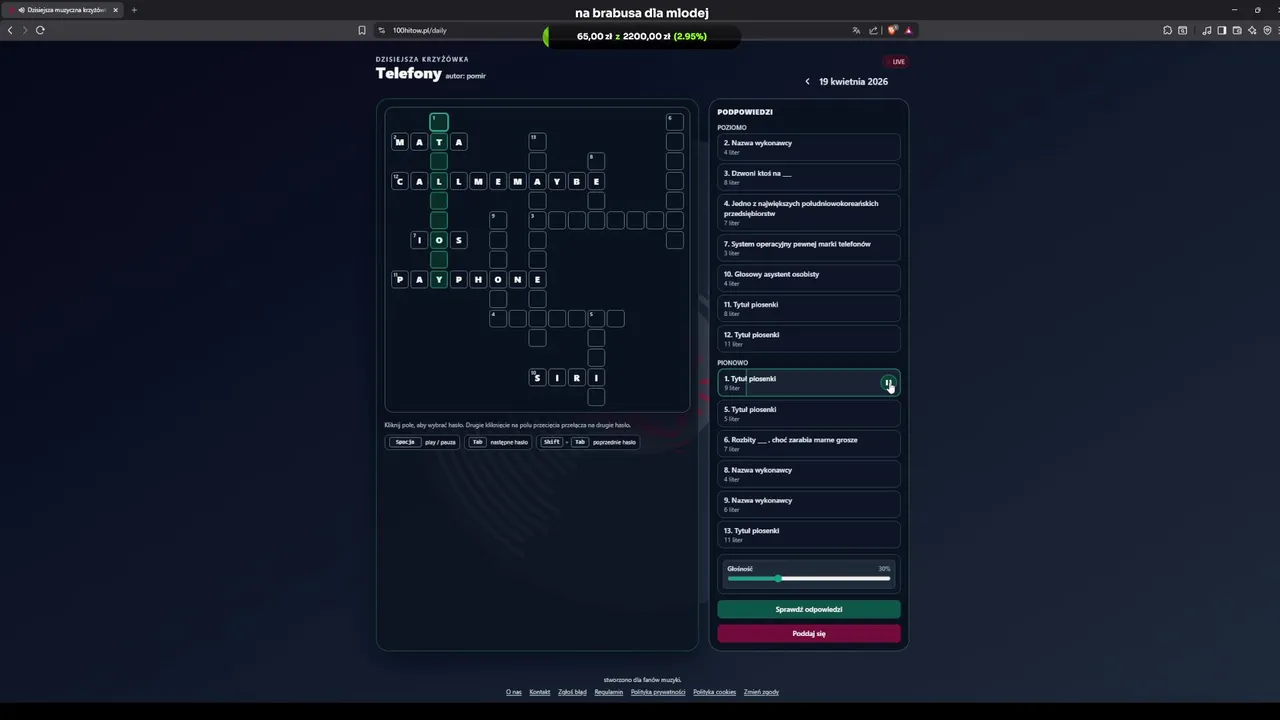Open the Leo AI sparkle icon
The height and width of the screenshot is (720, 1280).
point(1252,30)
